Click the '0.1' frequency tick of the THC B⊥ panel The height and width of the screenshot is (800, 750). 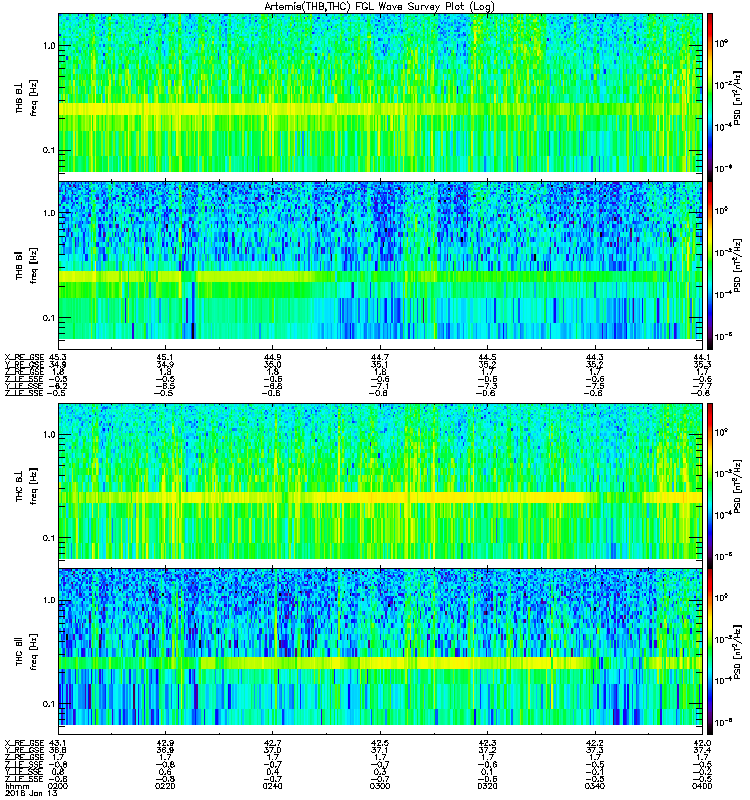point(49,538)
